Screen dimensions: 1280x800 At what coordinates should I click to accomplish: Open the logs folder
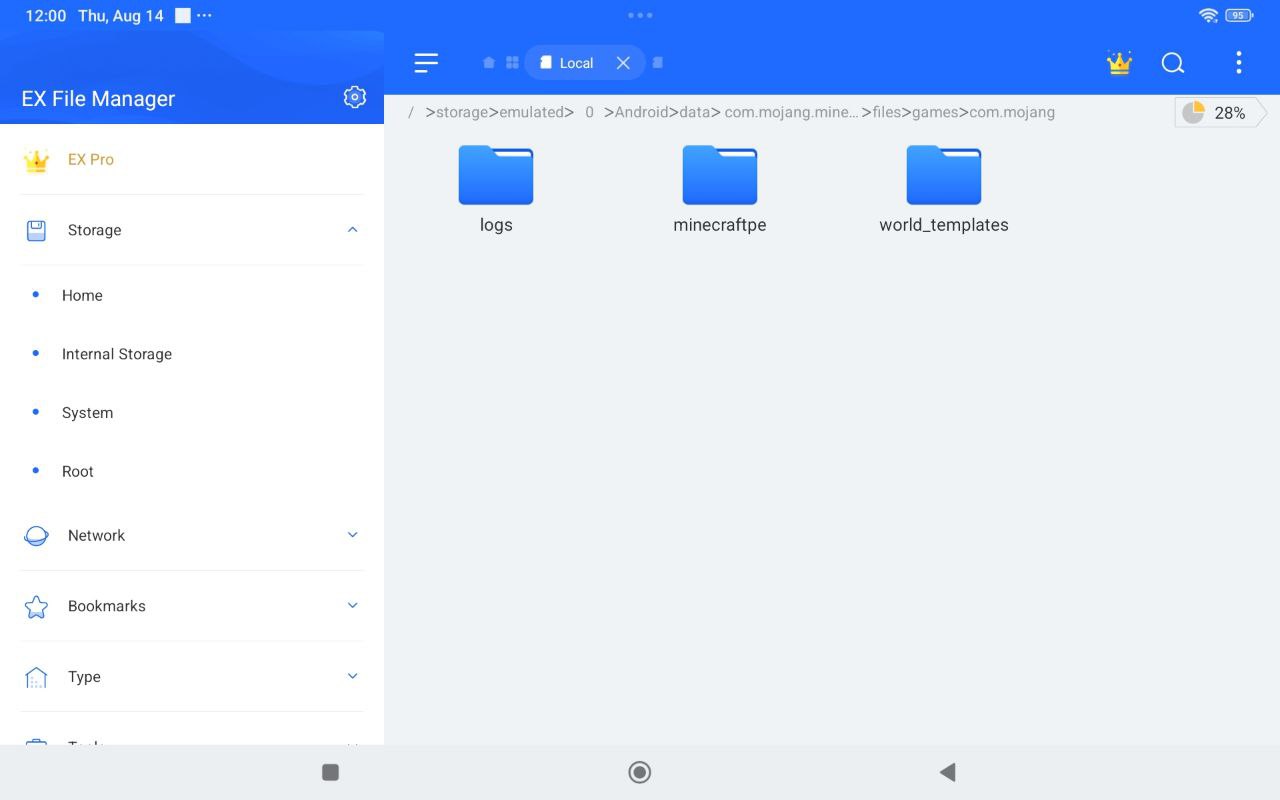coord(496,188)
